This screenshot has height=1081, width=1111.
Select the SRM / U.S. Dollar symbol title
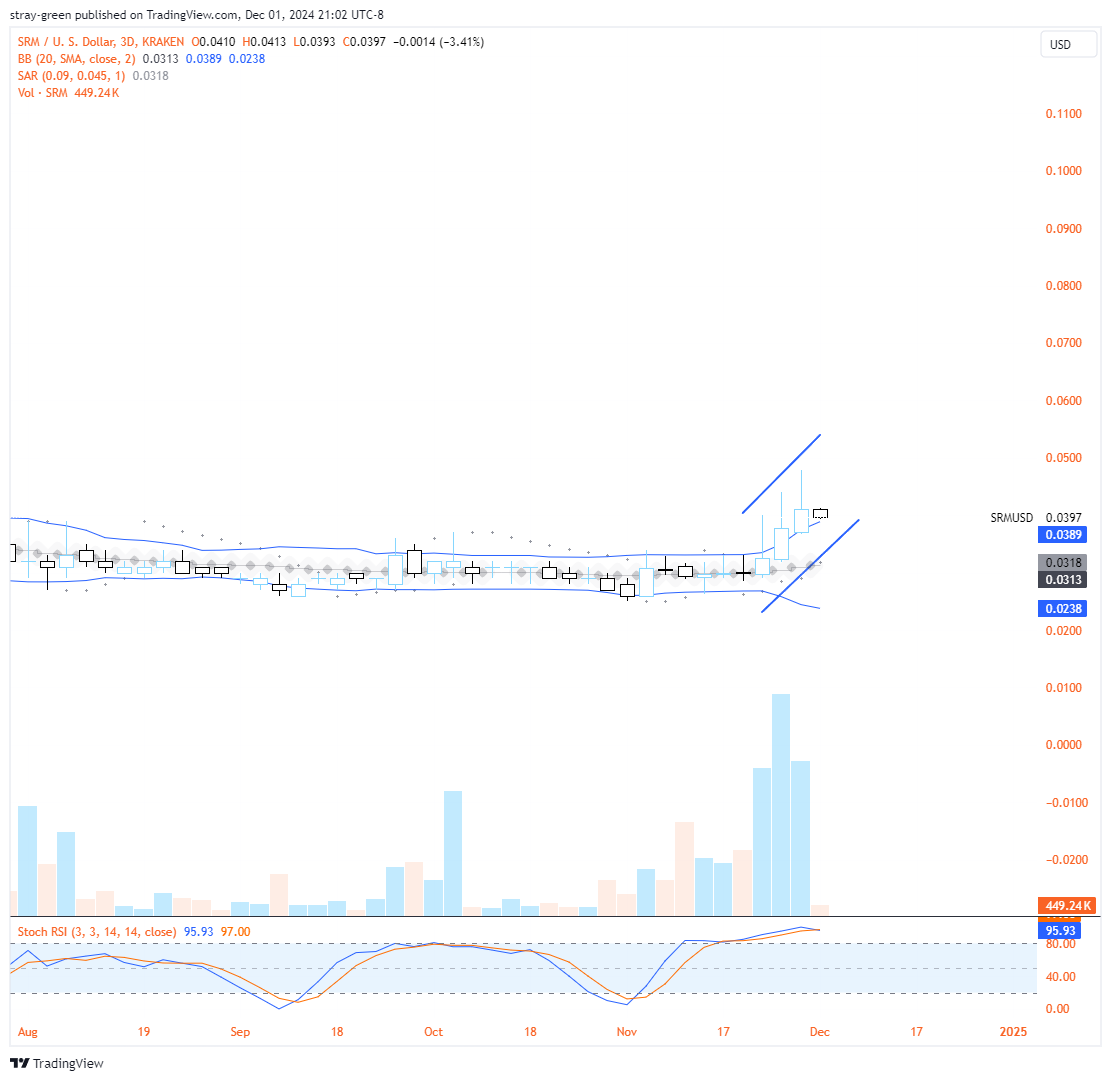[x=101, y=42]
